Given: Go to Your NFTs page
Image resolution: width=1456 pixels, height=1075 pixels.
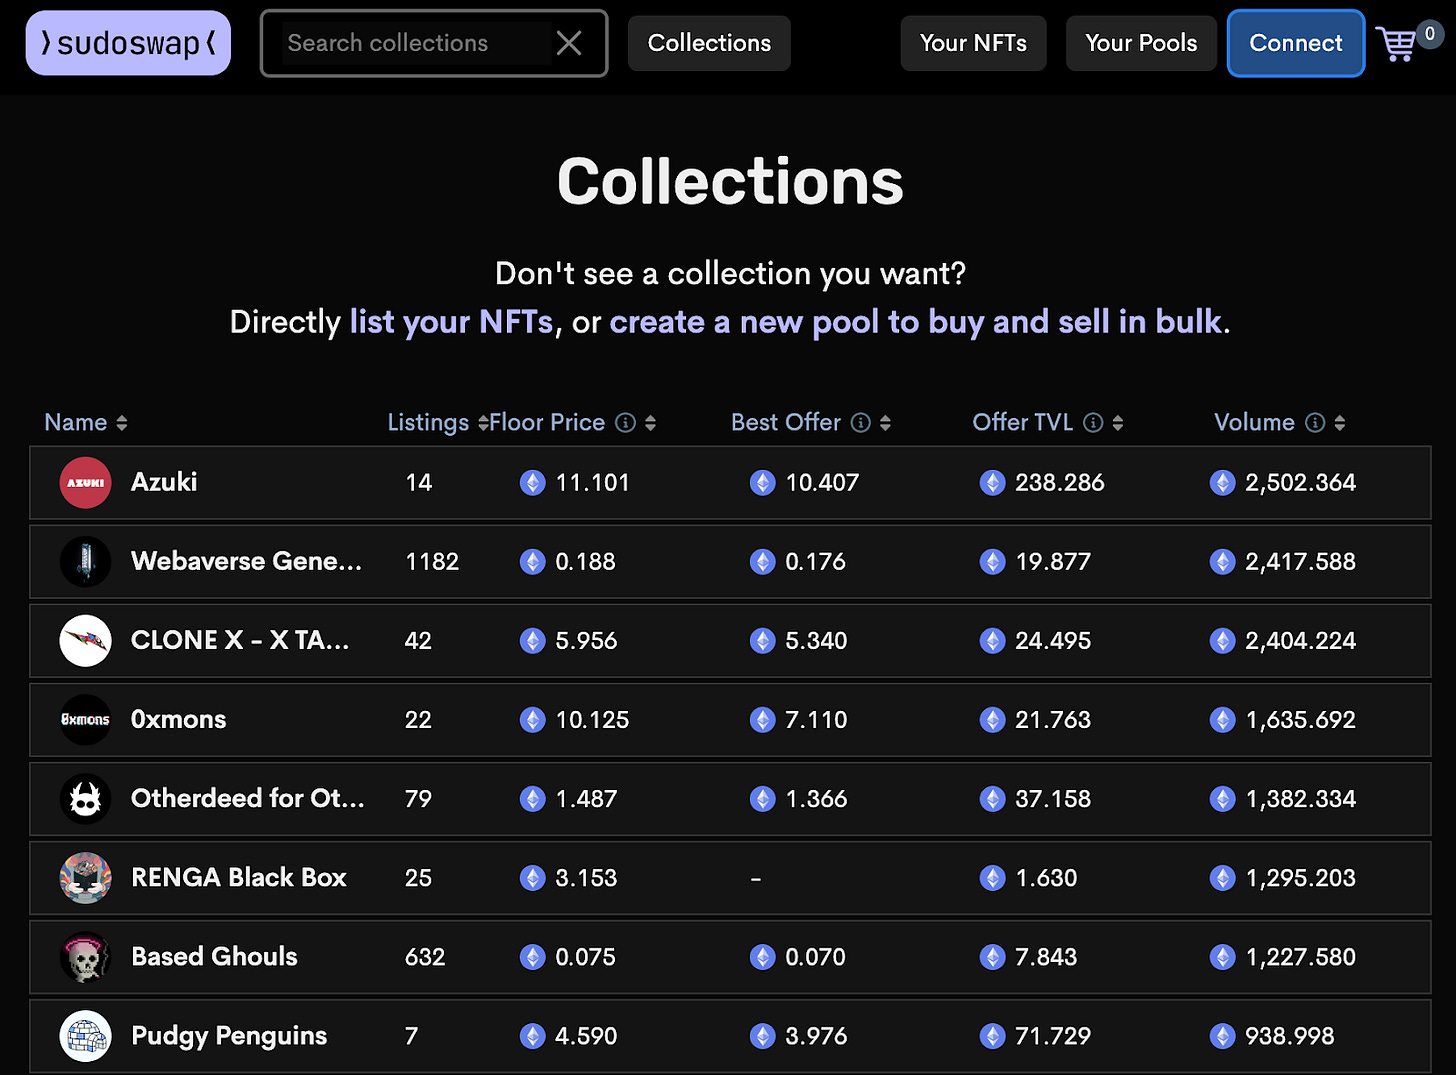Looking at the screenshot, I should tap(973, 43).
